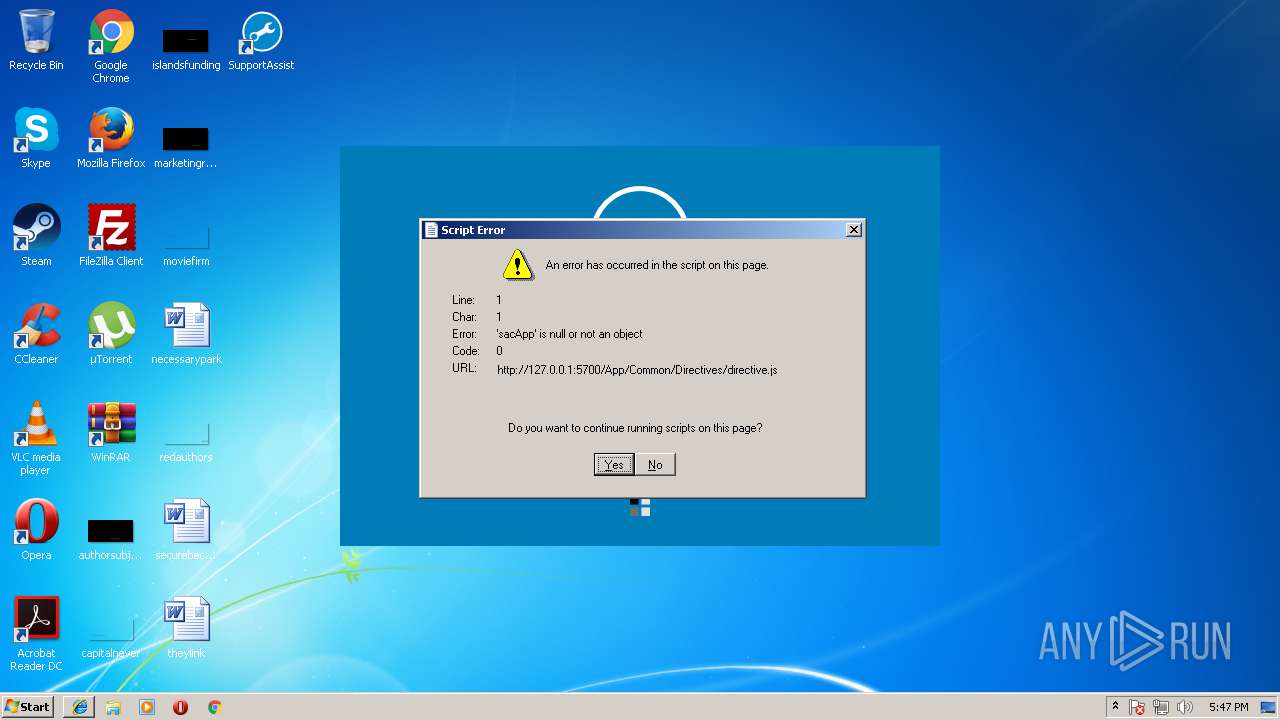The height and width of the screenshot is (720, 1280).
Task: Select the necessarypark Word document
Action: [186, 334]
